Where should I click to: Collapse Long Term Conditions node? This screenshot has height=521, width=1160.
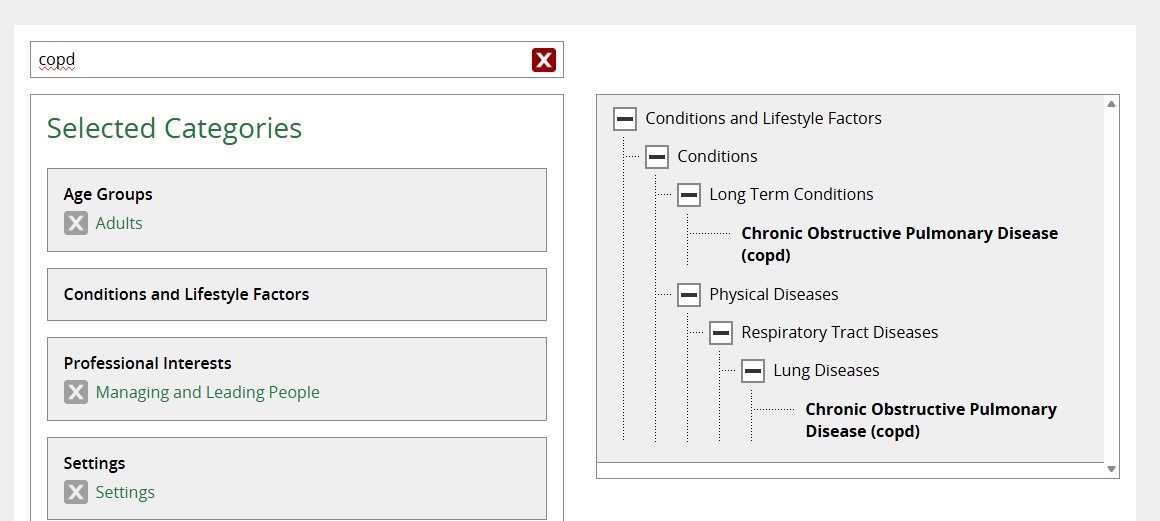tap(689, 195)
